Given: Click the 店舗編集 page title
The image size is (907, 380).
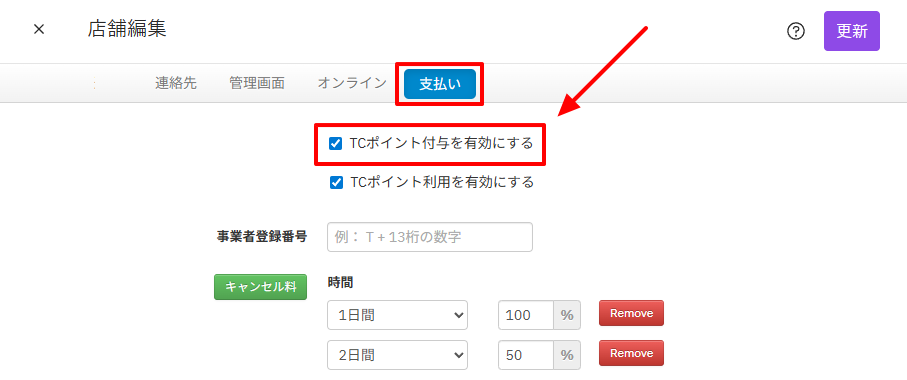Looking at the screenshot, I should click(x=127, y=29).
